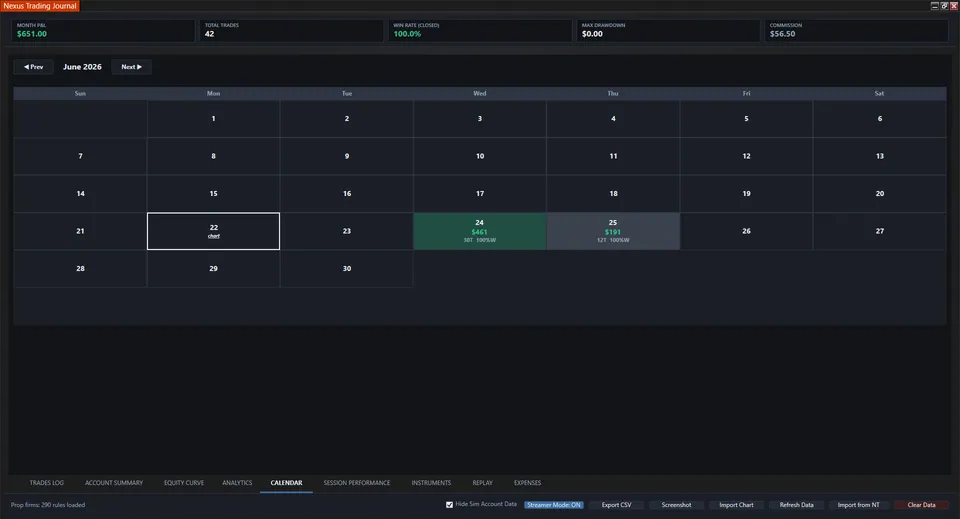Switch to Account Summary tab
960x519 pixels.
click(x=114, y=483)
